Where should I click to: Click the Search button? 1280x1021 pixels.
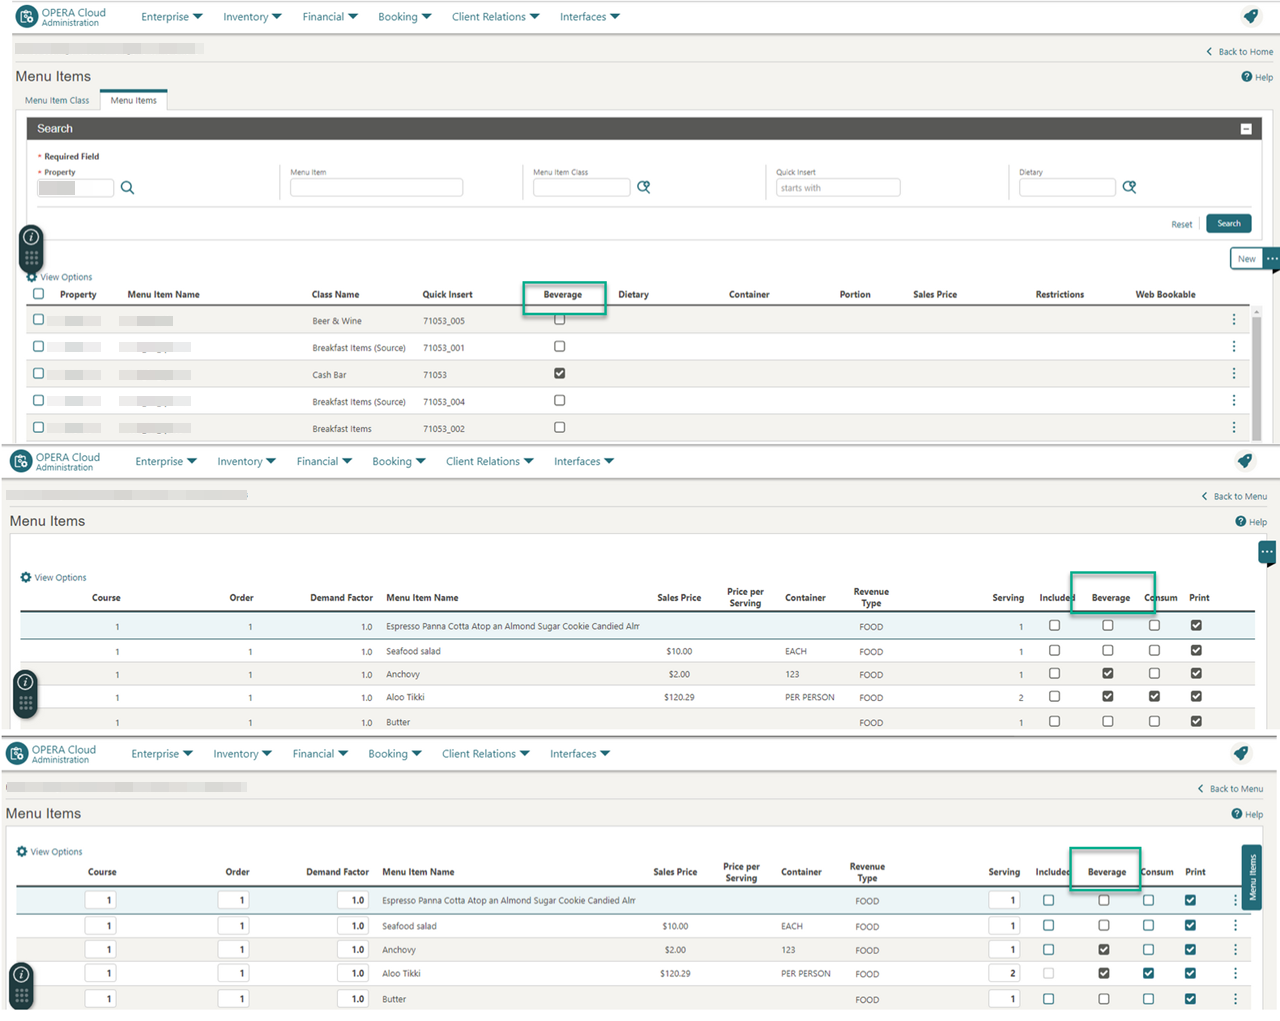click(1229, 224)
